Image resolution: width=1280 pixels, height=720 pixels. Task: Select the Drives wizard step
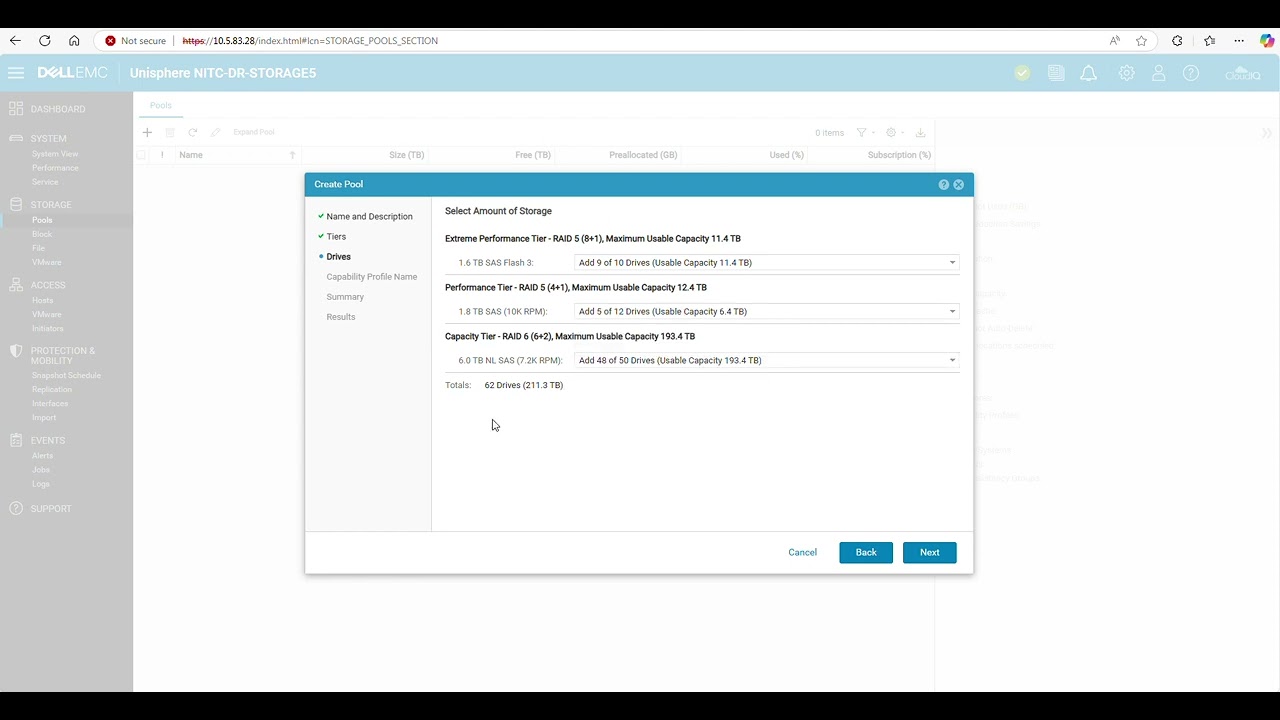(338, 257)
